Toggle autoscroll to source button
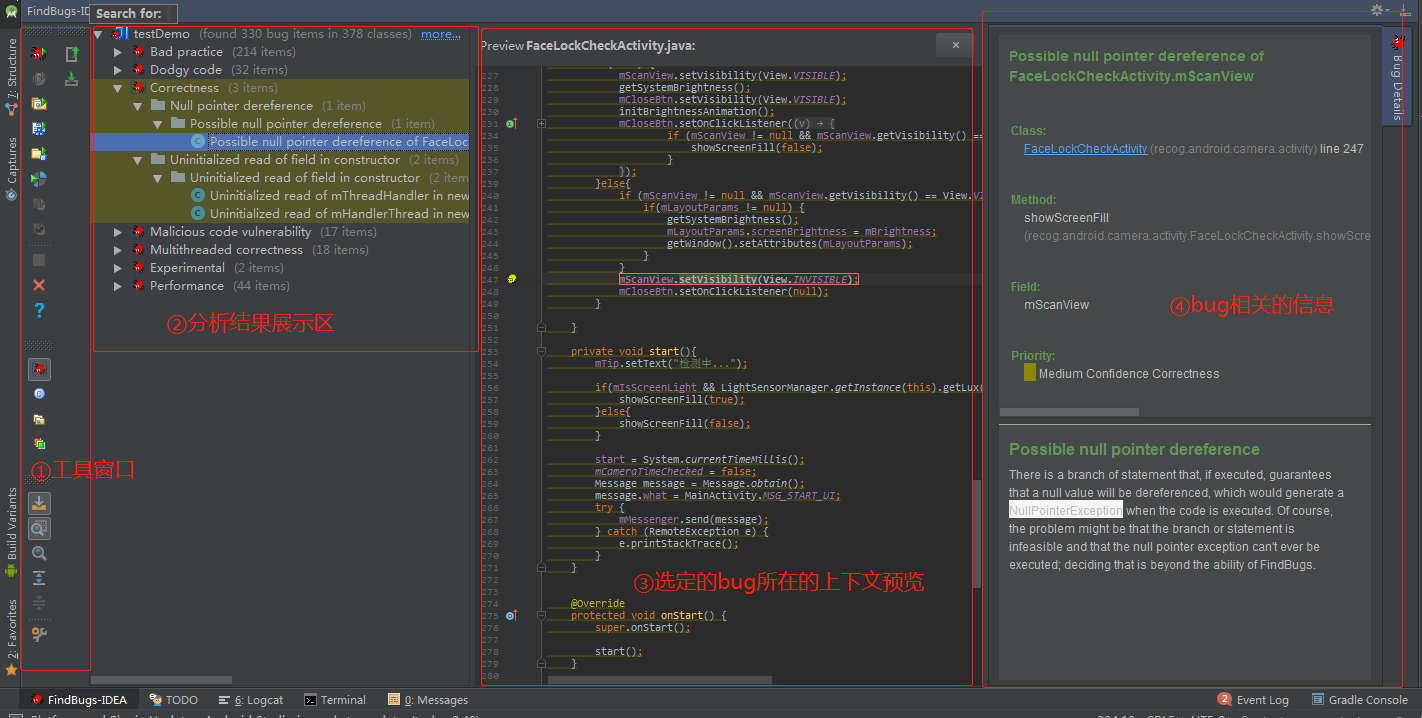Image resolution: width=1422 pixels, height=718 pixels. (x=39, y=503)
